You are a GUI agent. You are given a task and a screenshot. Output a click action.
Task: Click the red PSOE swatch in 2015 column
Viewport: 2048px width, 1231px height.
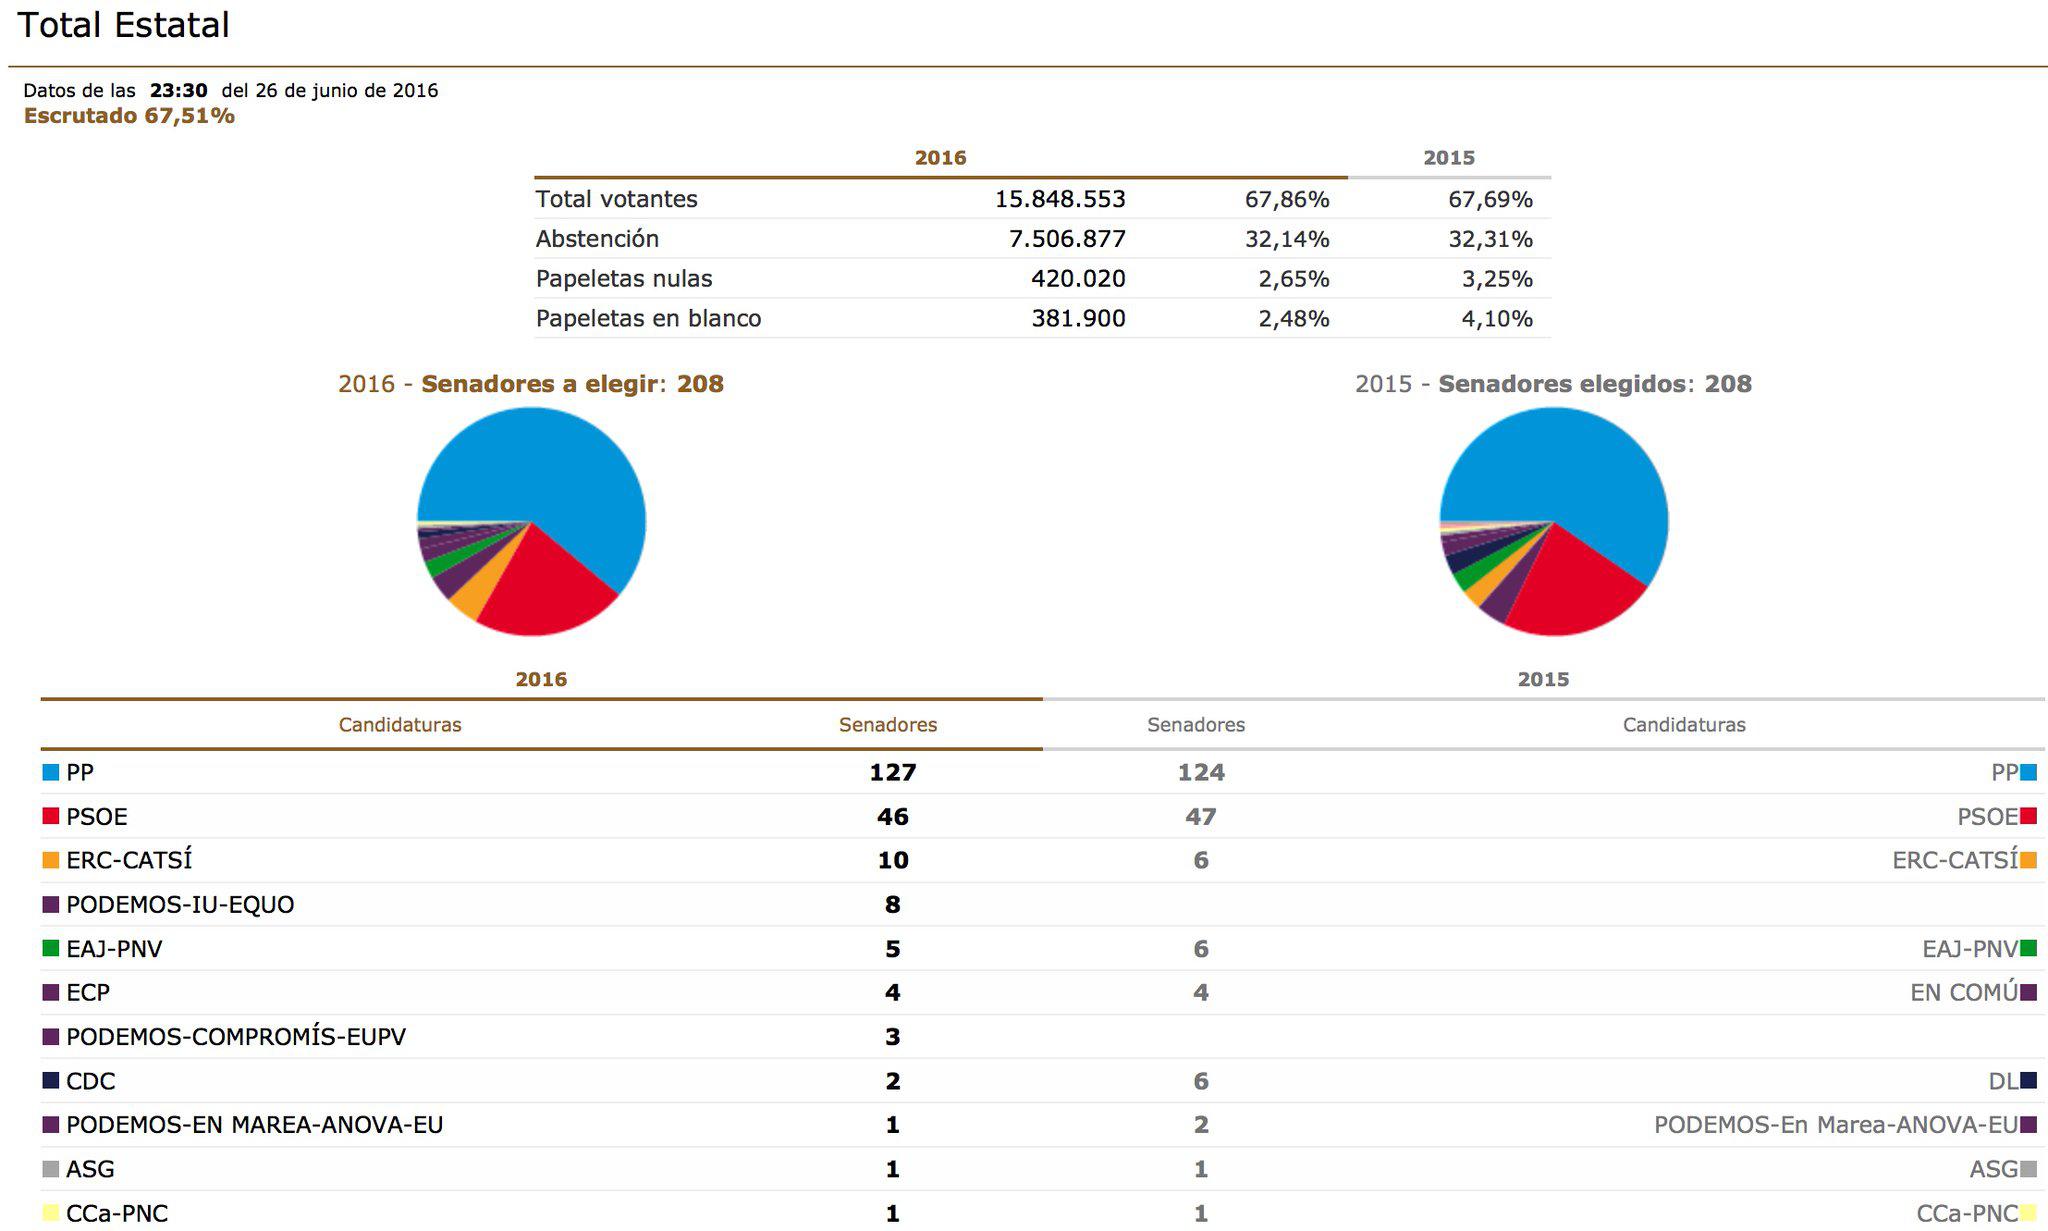pos(2028,816)
